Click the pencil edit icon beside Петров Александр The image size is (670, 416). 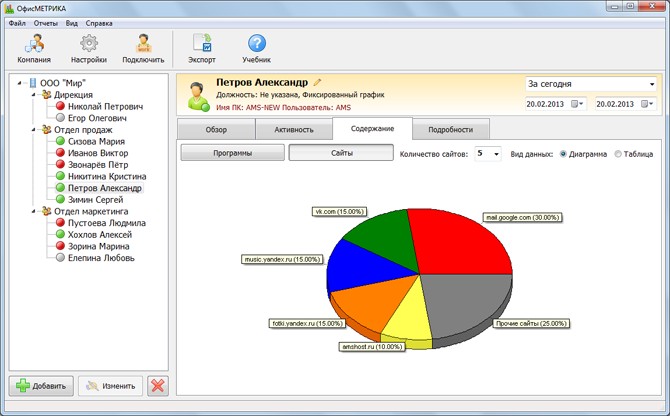point(317,82)
